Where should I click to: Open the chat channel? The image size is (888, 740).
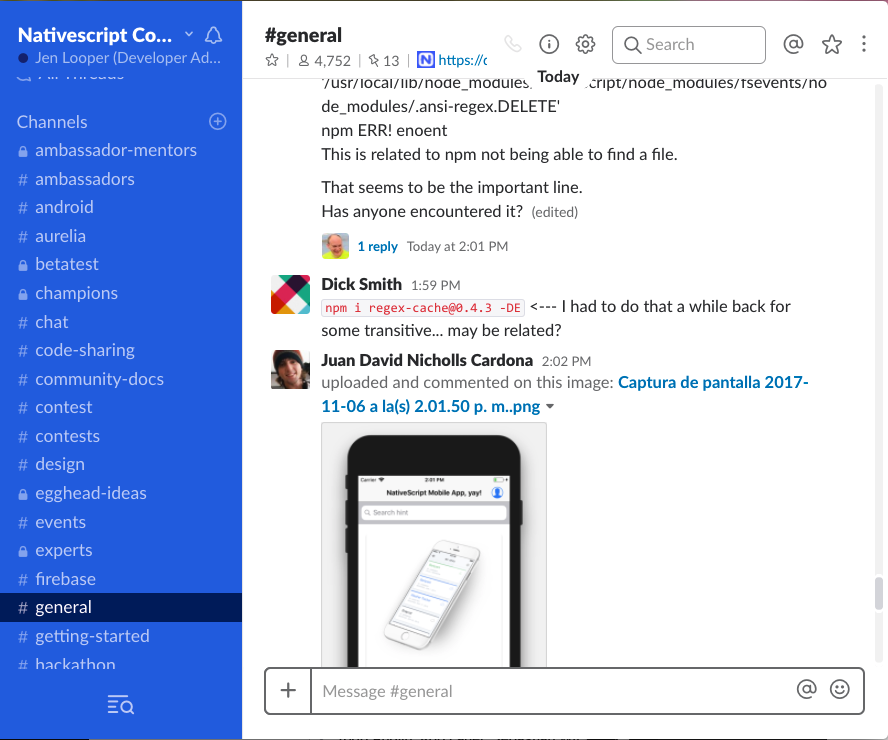click(x=121, y=322)
